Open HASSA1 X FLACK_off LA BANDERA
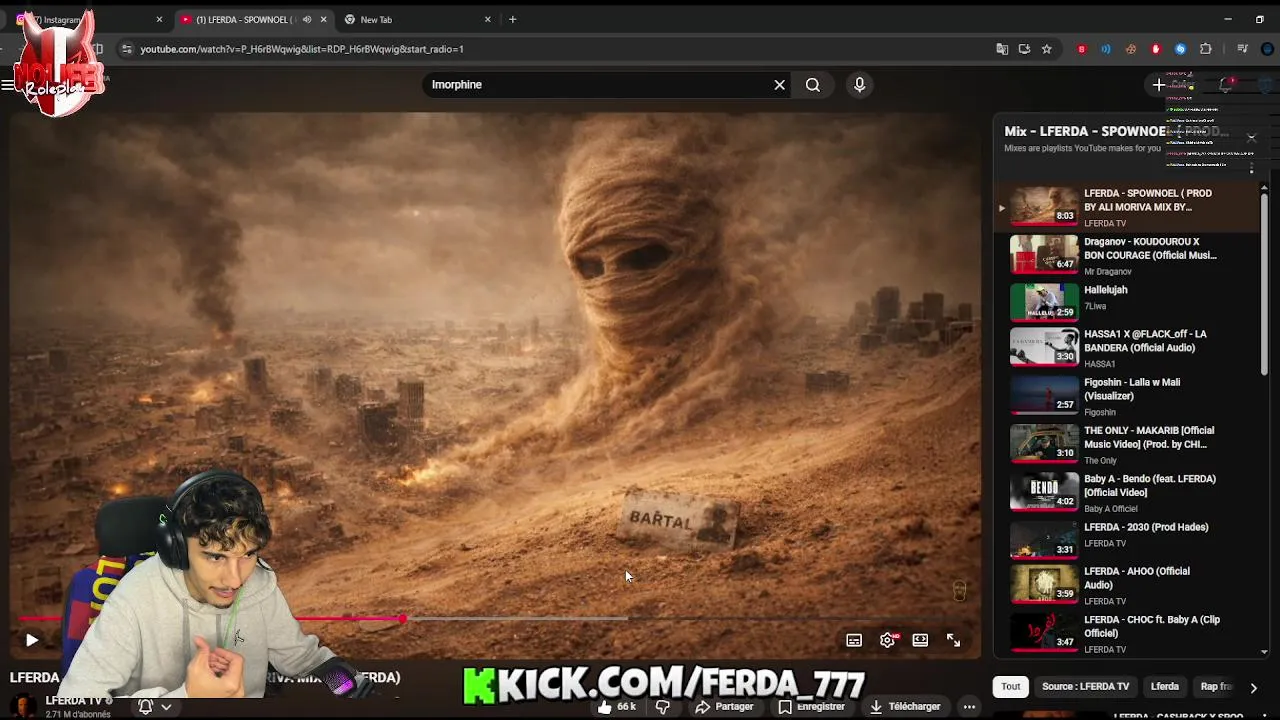The width and height of the screenshot is (1280, 720). coord(1127,347)
